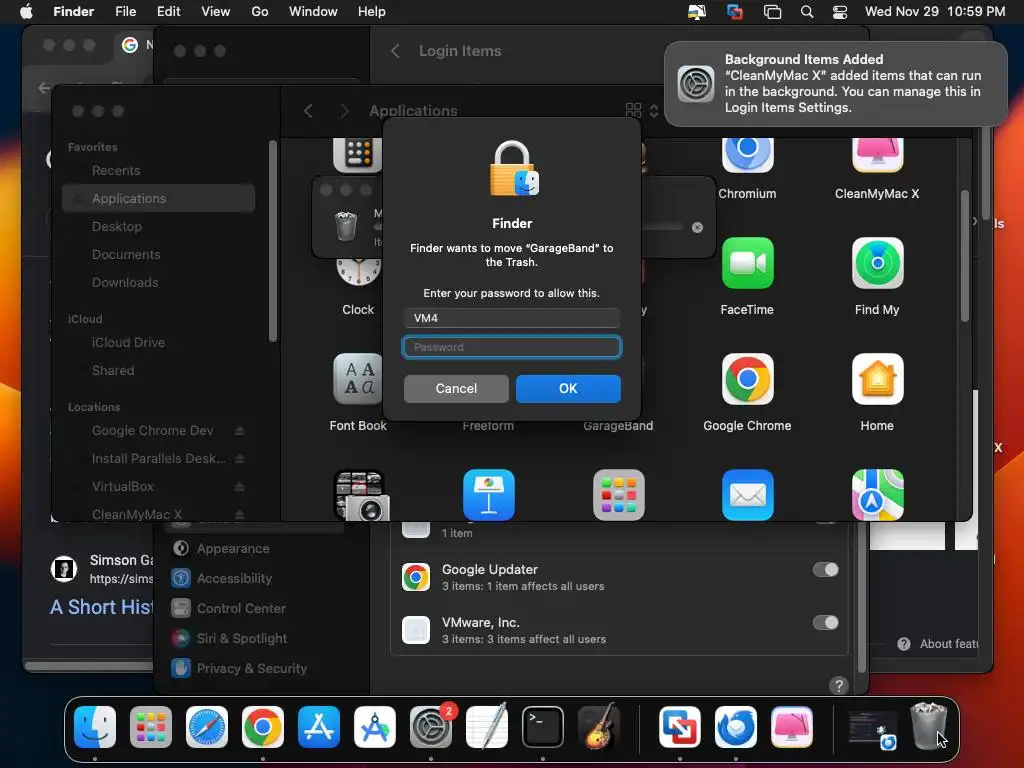Select iCloud Drive in Finder sidebar
This screenshot has height=768, width=1024.
point(128,342)
